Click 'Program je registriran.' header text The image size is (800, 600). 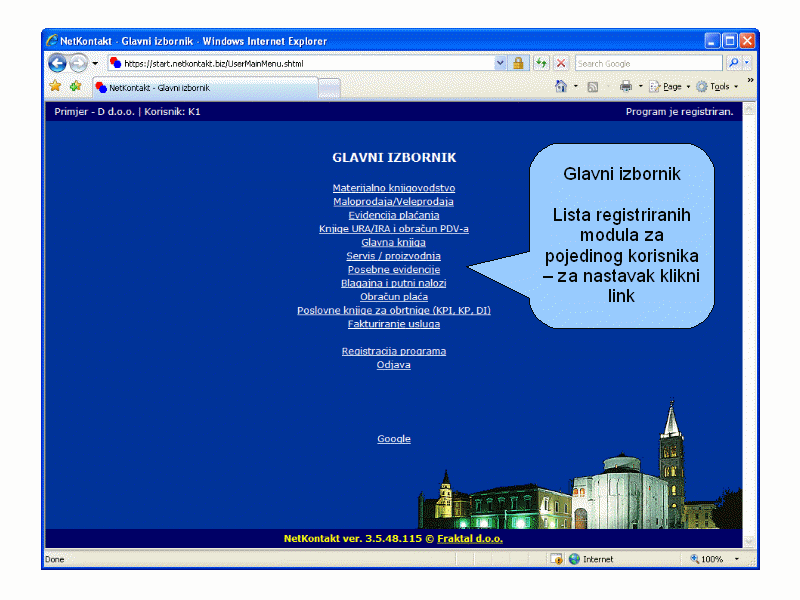click(679, 112)
